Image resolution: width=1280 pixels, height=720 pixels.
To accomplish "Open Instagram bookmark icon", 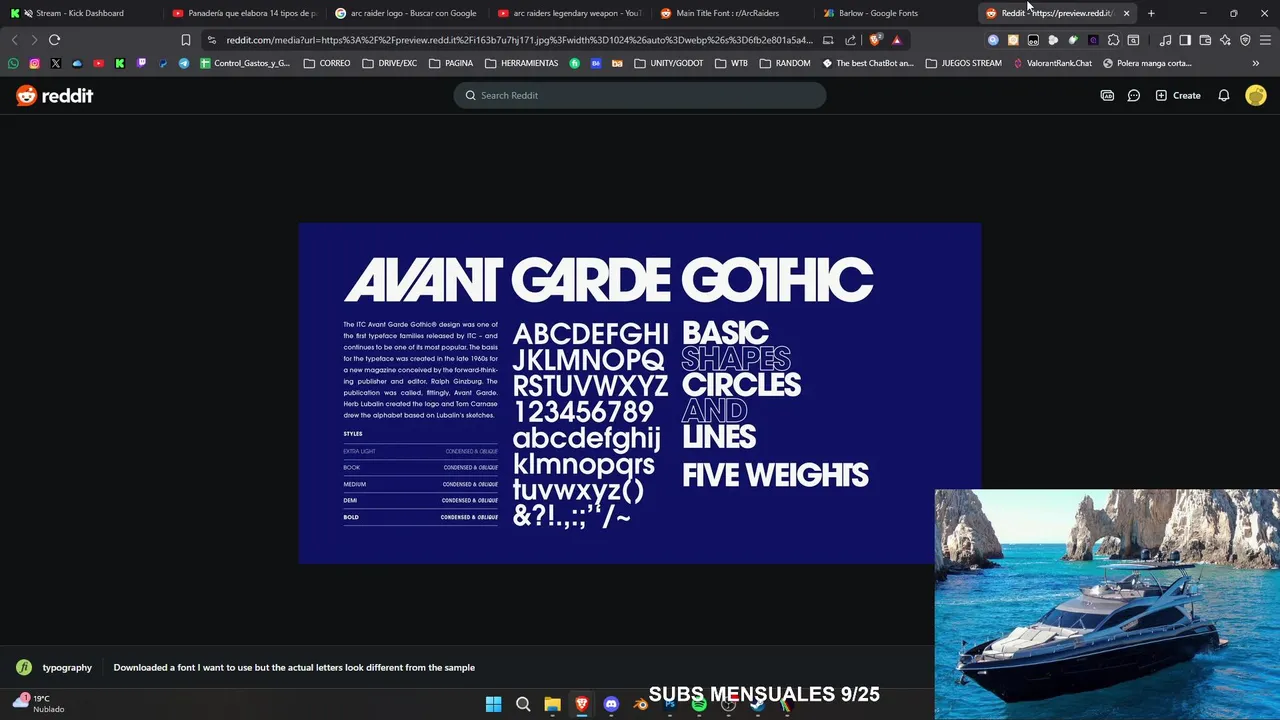I will [34, 63].
